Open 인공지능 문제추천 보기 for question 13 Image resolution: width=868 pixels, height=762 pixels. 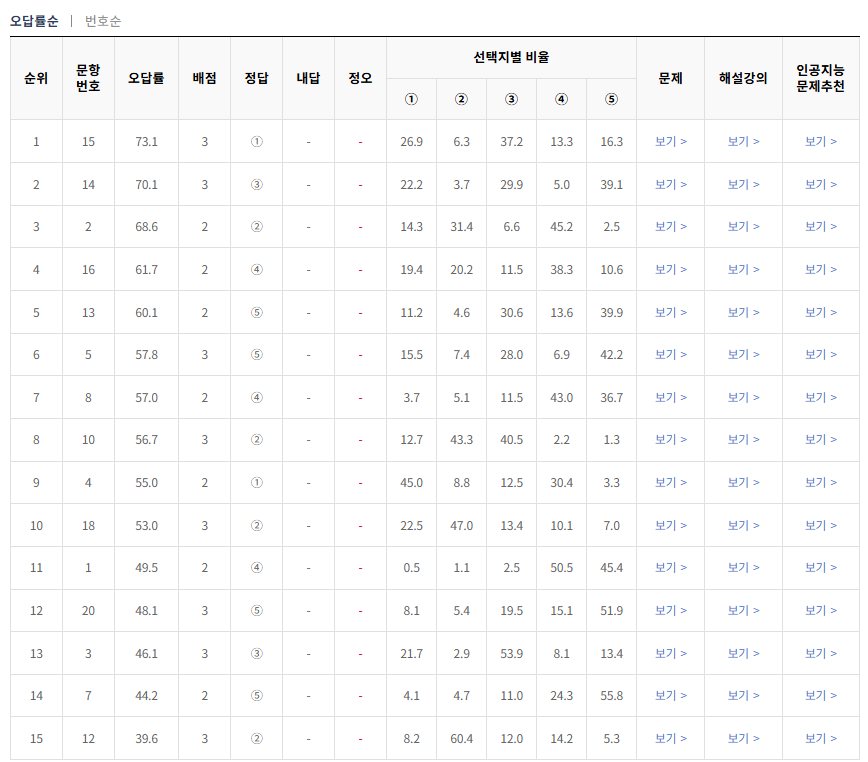(821, 312)
